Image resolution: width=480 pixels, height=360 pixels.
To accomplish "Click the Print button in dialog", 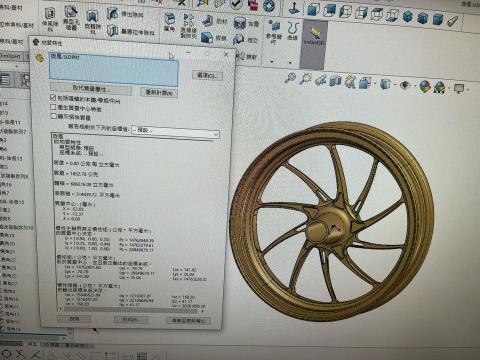I will pos(130,320).
